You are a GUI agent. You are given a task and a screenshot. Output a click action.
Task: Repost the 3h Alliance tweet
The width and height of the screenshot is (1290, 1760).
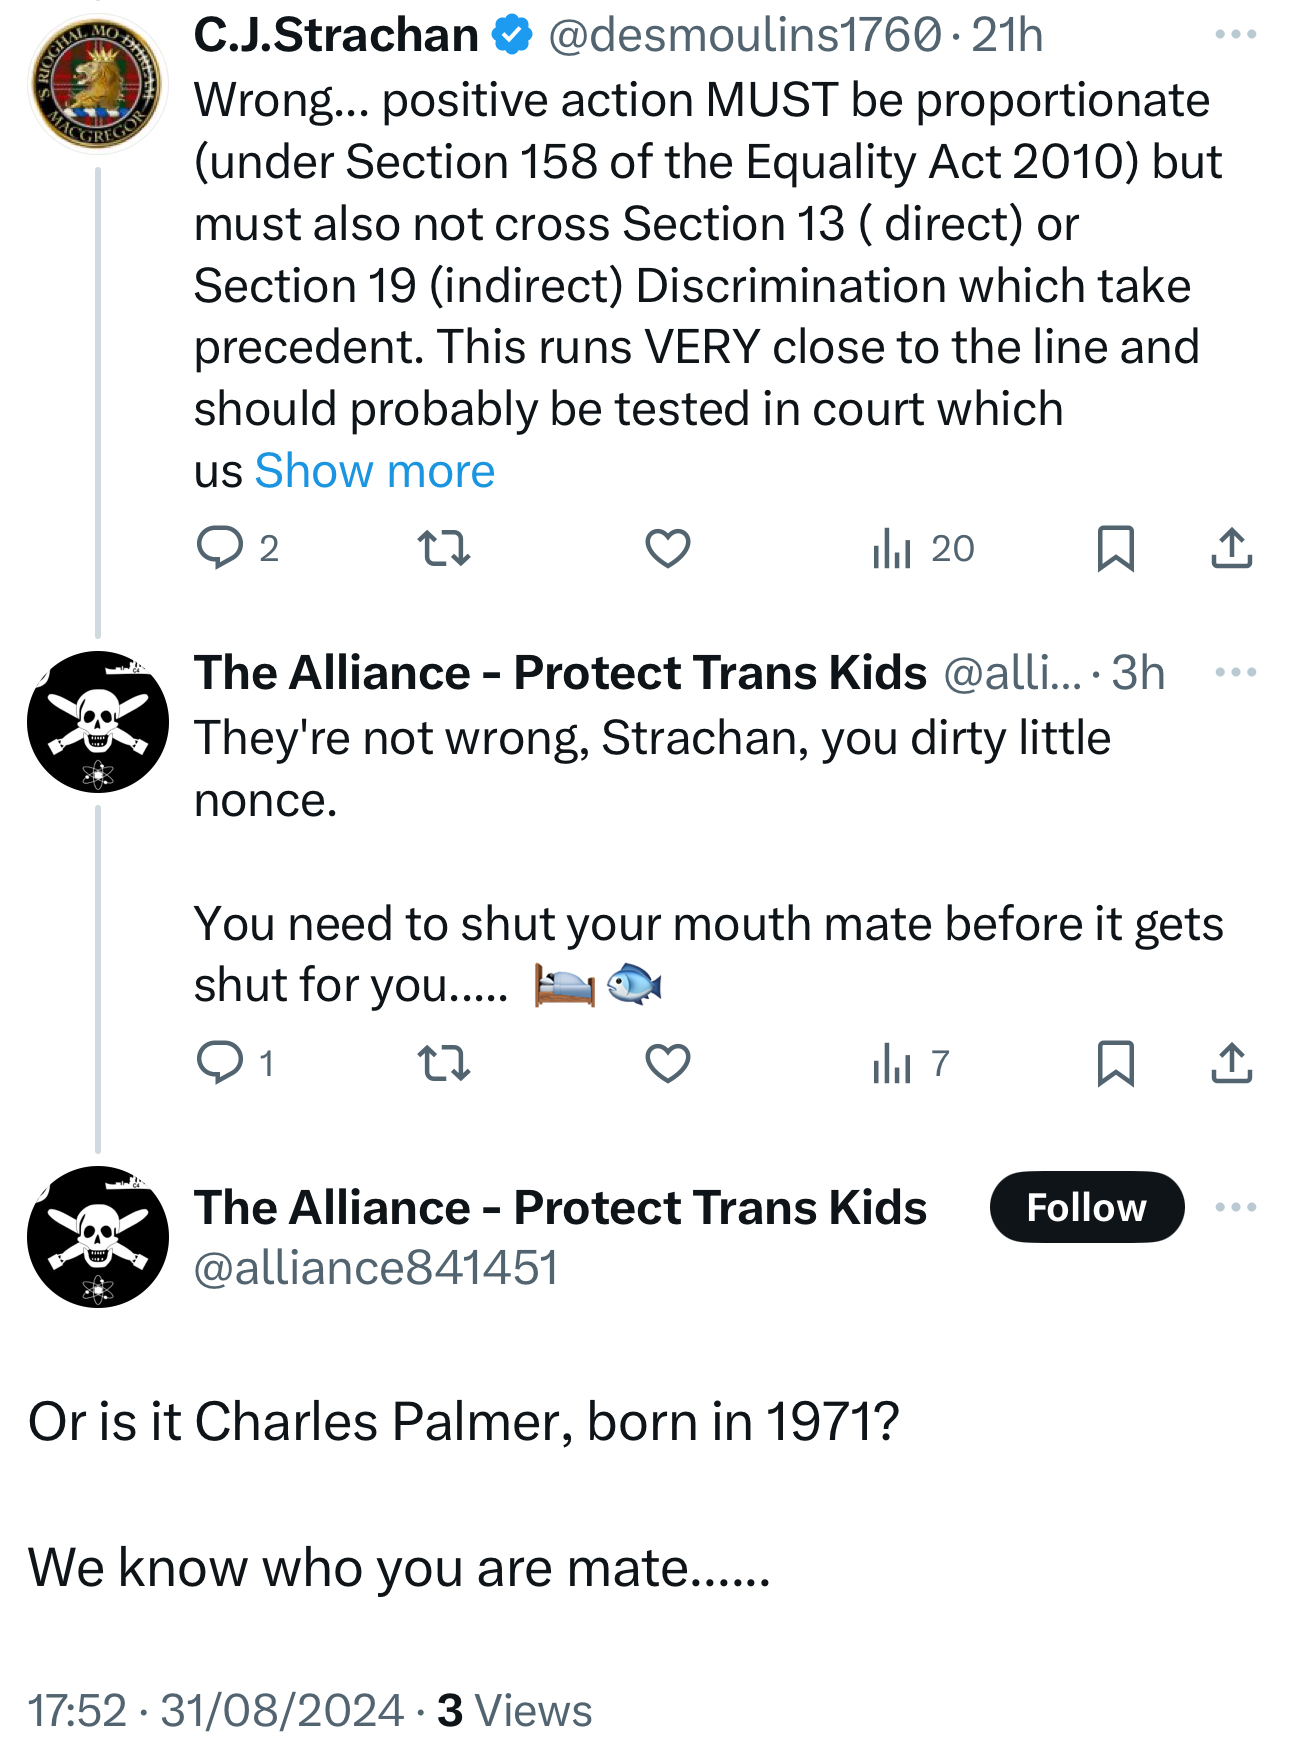pyautogui.click(x=443, y=1063)
